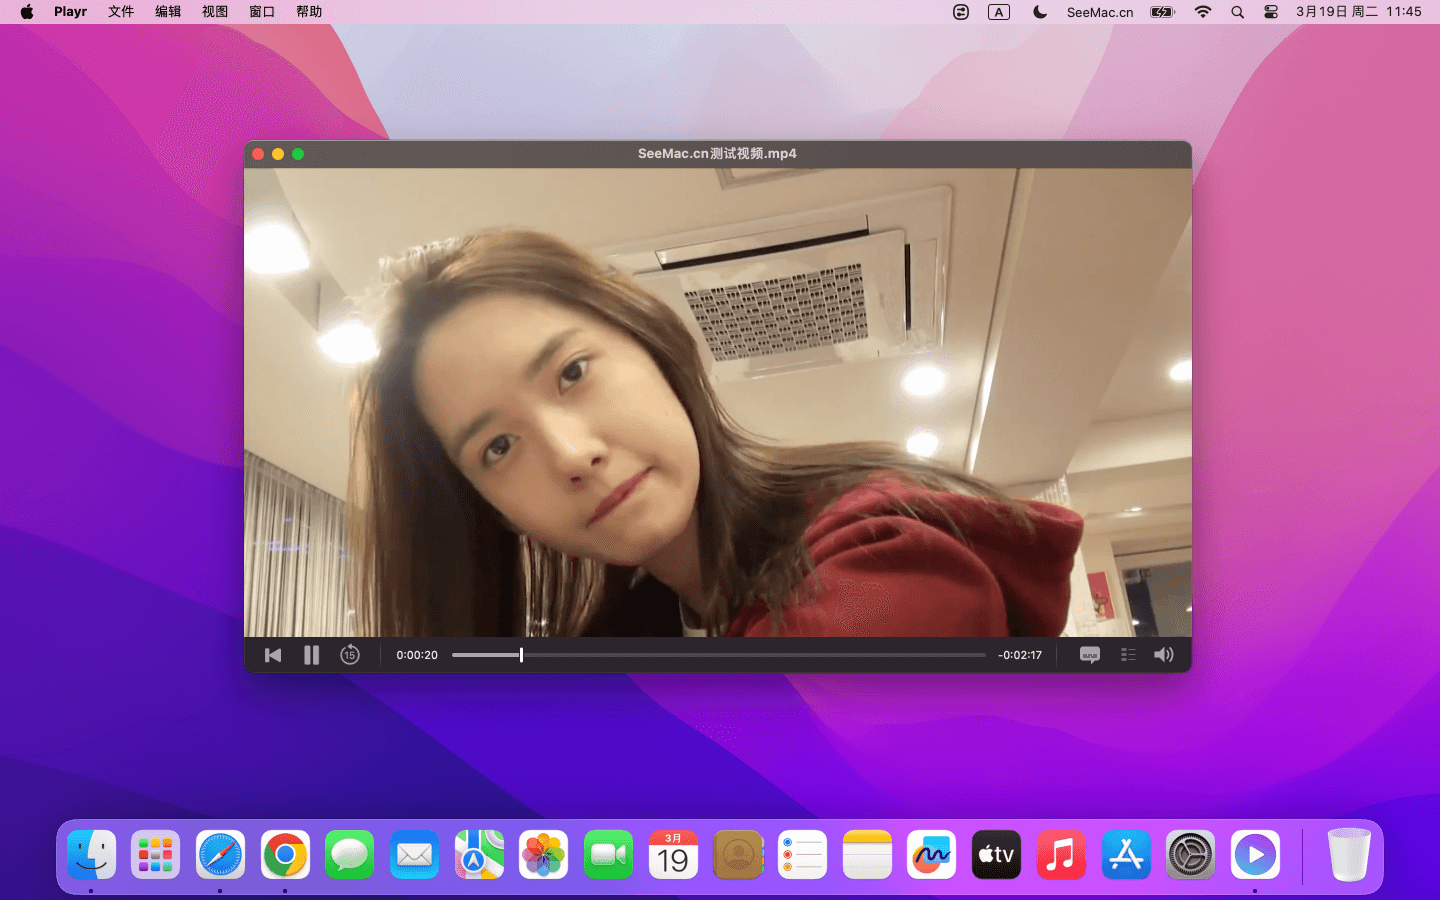Open the 编辑 menu

coord(168,12)
